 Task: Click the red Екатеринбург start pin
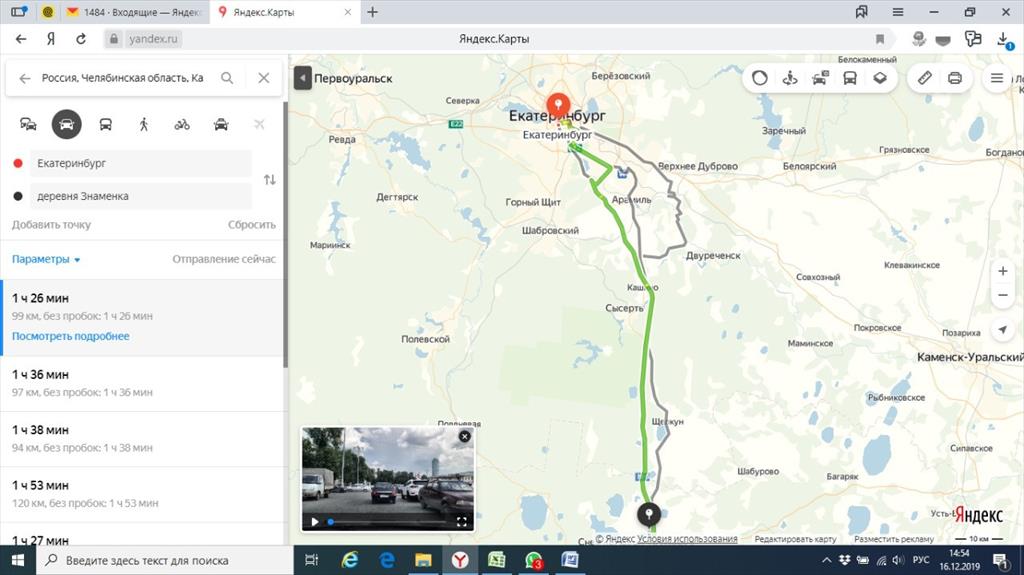[x=558, y=106]
